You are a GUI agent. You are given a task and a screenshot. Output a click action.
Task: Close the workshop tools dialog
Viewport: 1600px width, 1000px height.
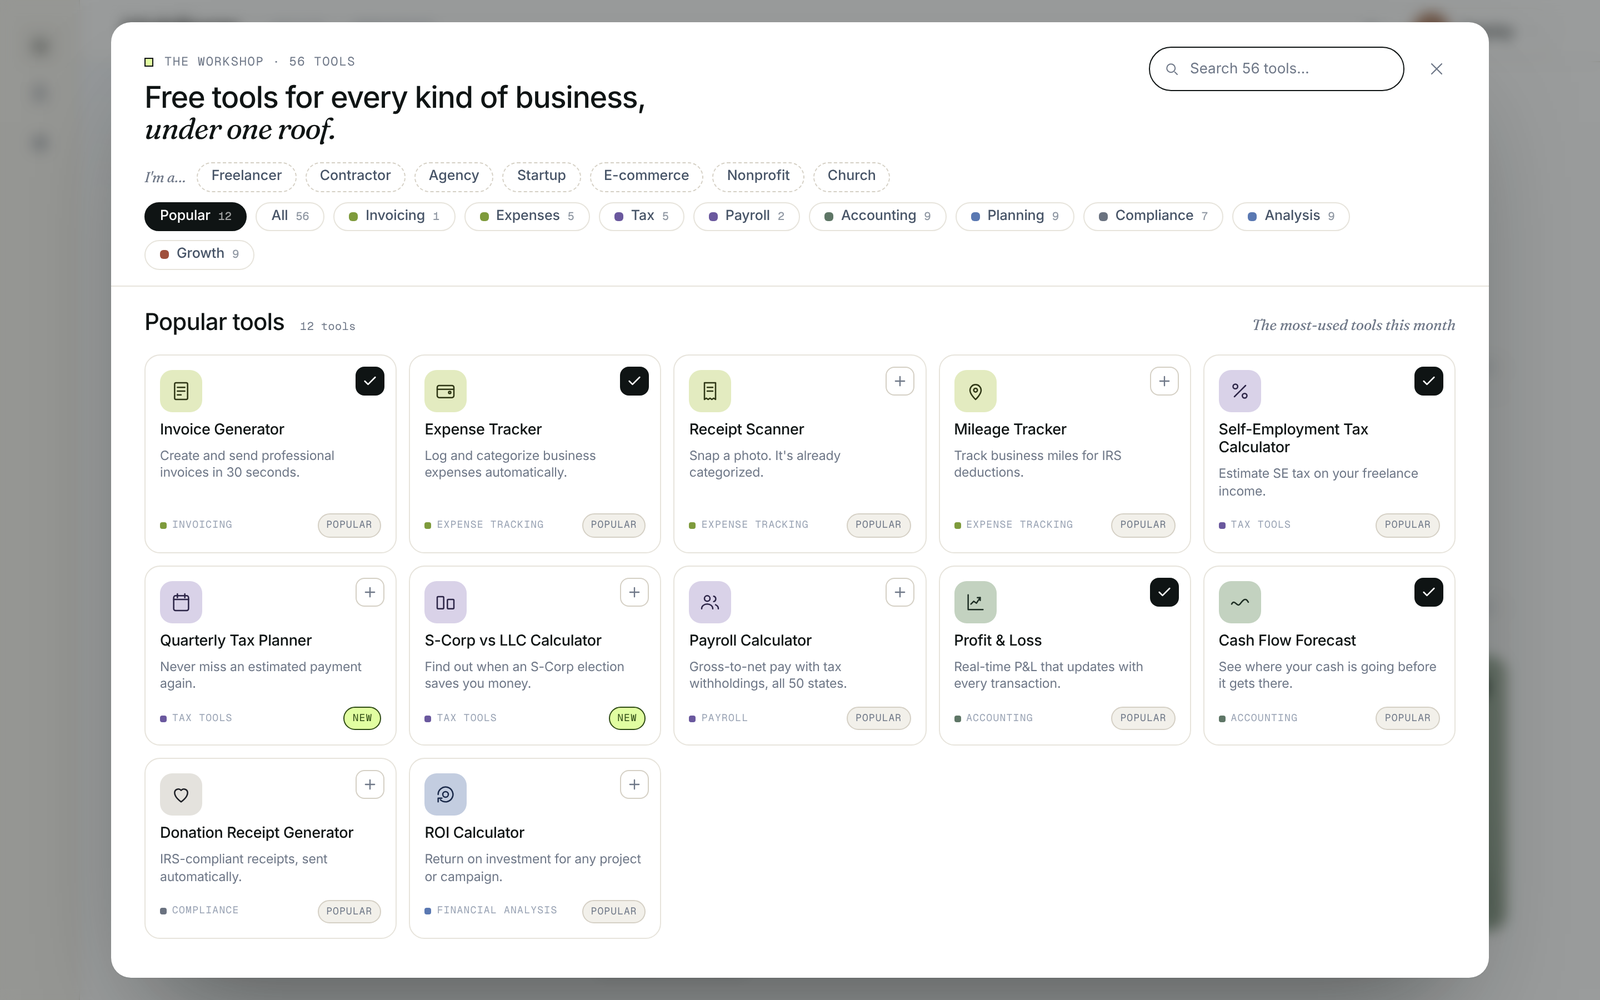(1436, 69)
